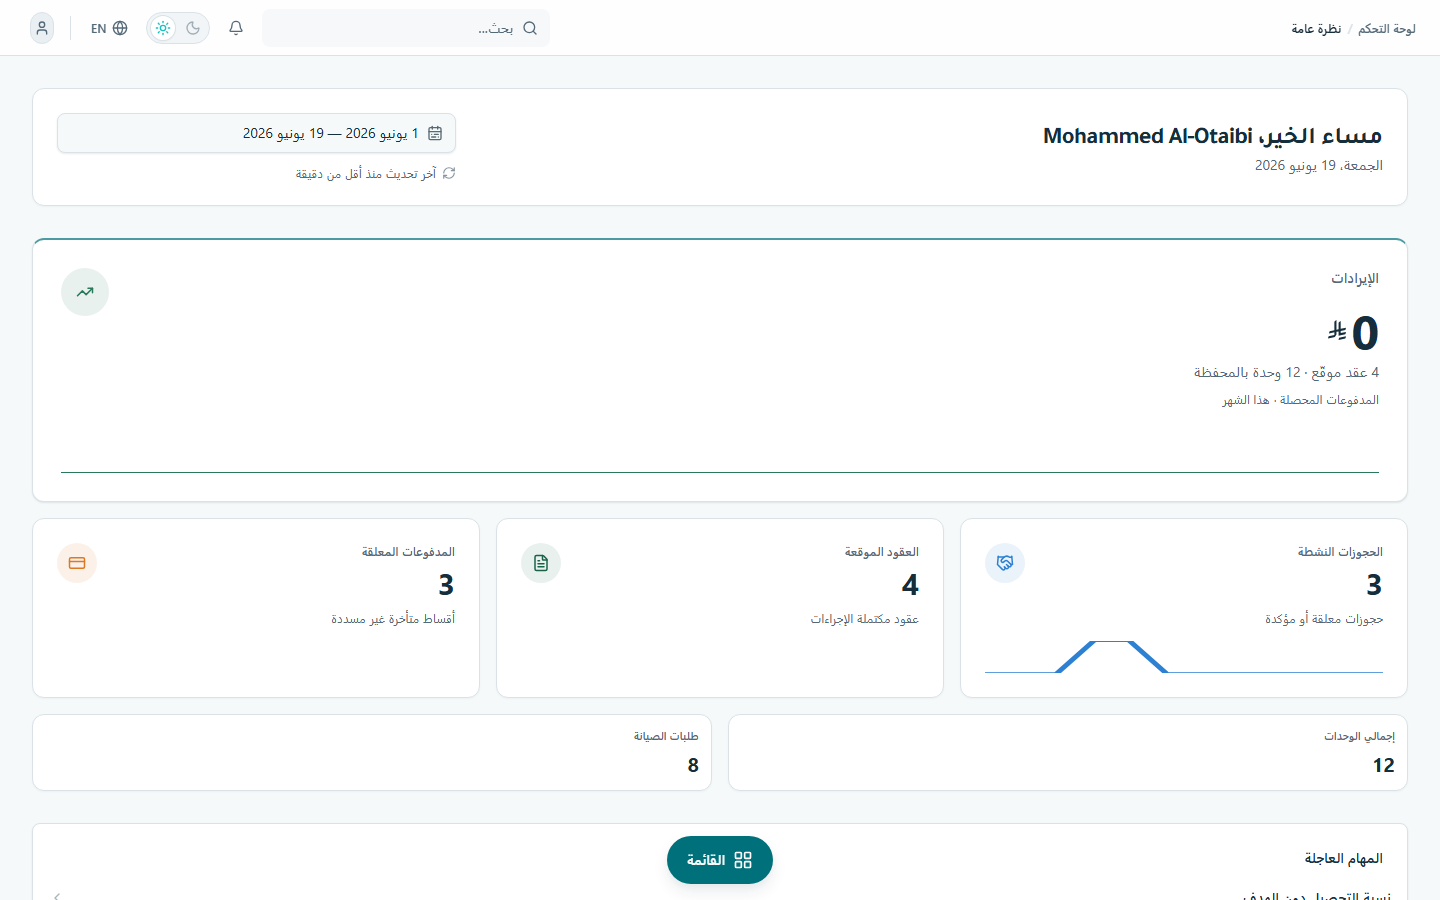Click the document icon in العقود الموقعة
This screenshot has height=900, width=1440.
tap(541, 563)
